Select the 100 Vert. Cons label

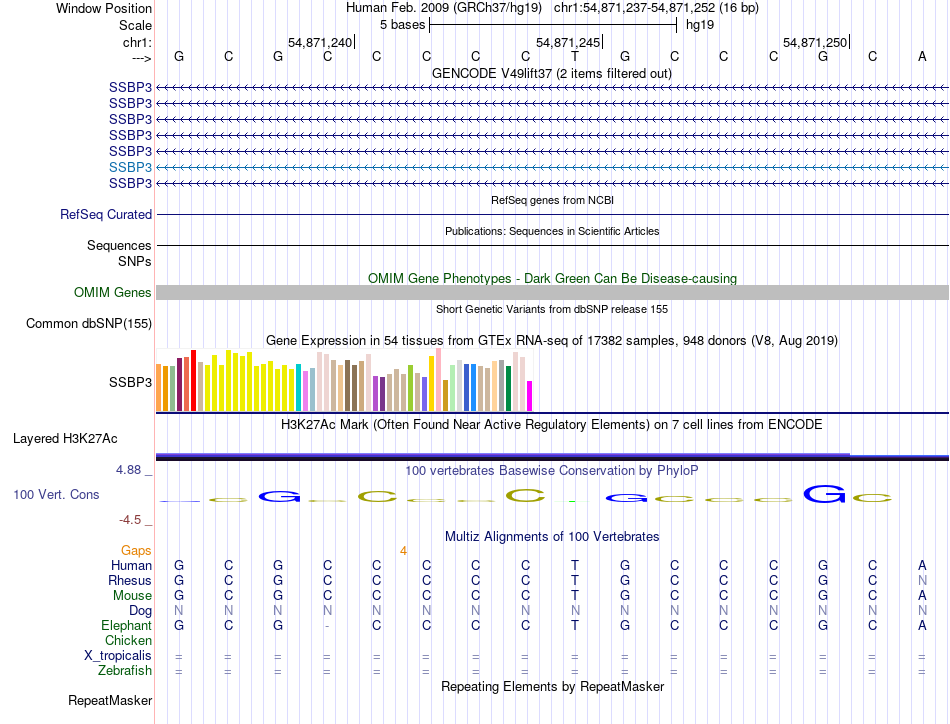[56, 494]
